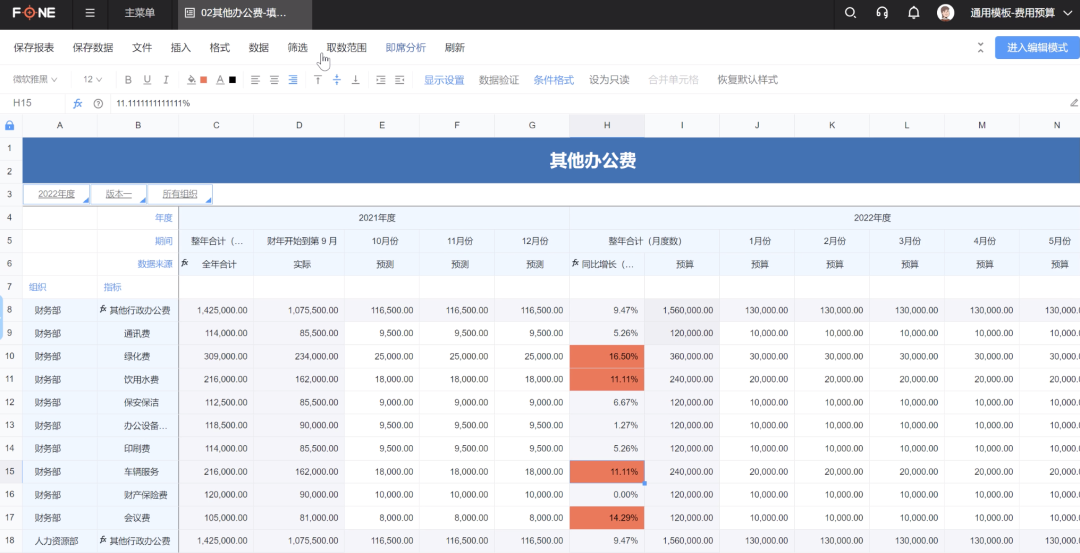Click the 保存报表 button
Viewport: 1080px width, 553px height.
(34, 48)
